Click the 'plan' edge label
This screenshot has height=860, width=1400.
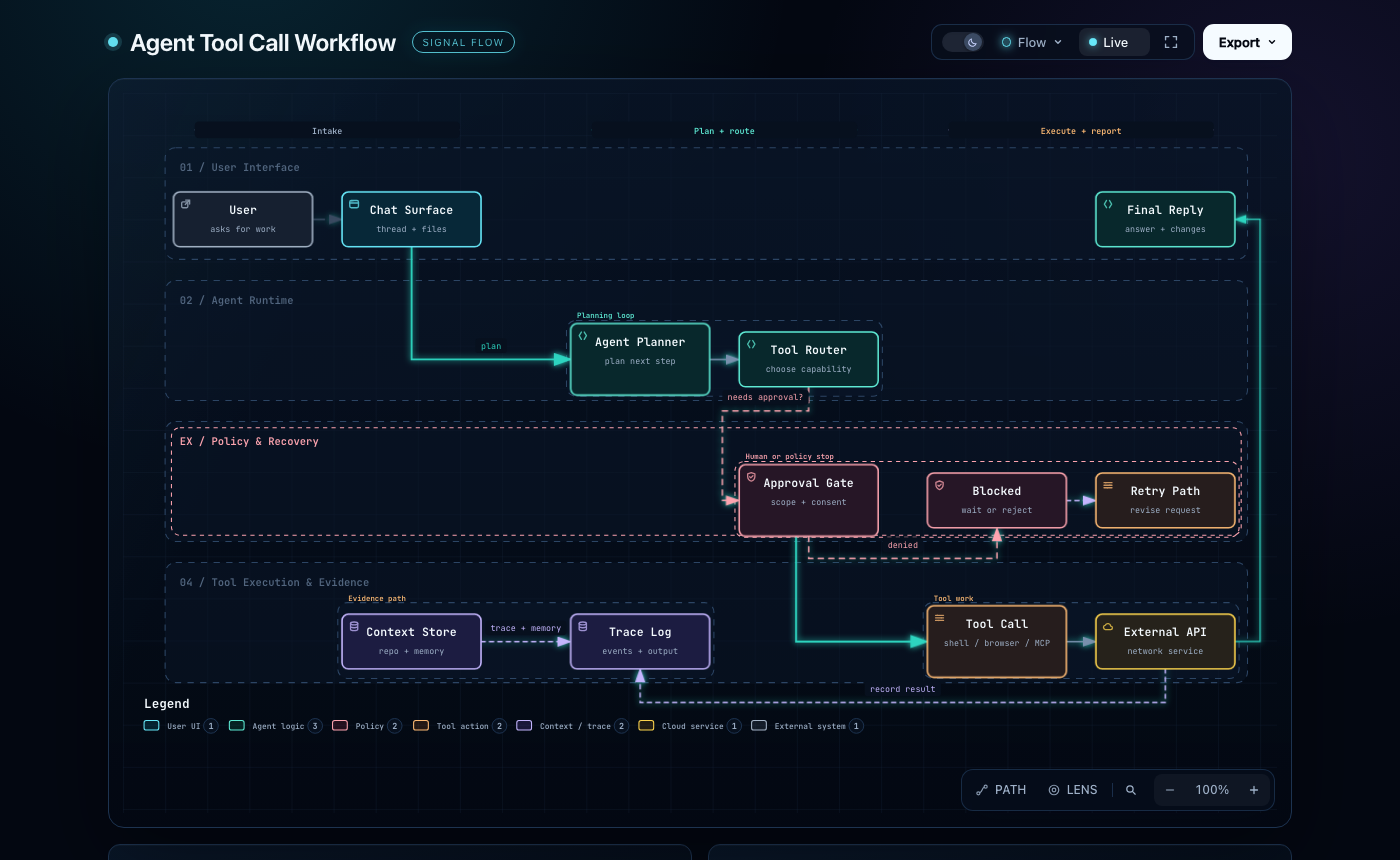[x=491, y=346]
